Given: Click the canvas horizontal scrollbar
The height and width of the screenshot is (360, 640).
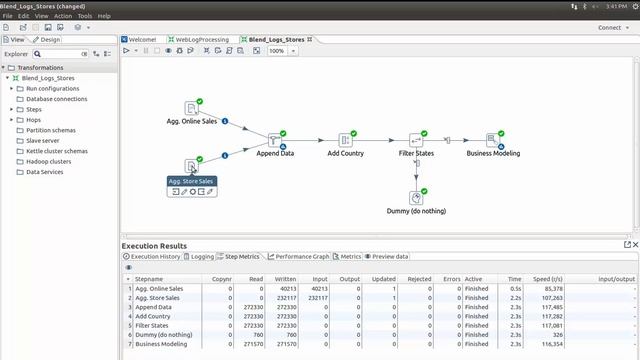Looking at the screenshot, I should coord(376,236).
